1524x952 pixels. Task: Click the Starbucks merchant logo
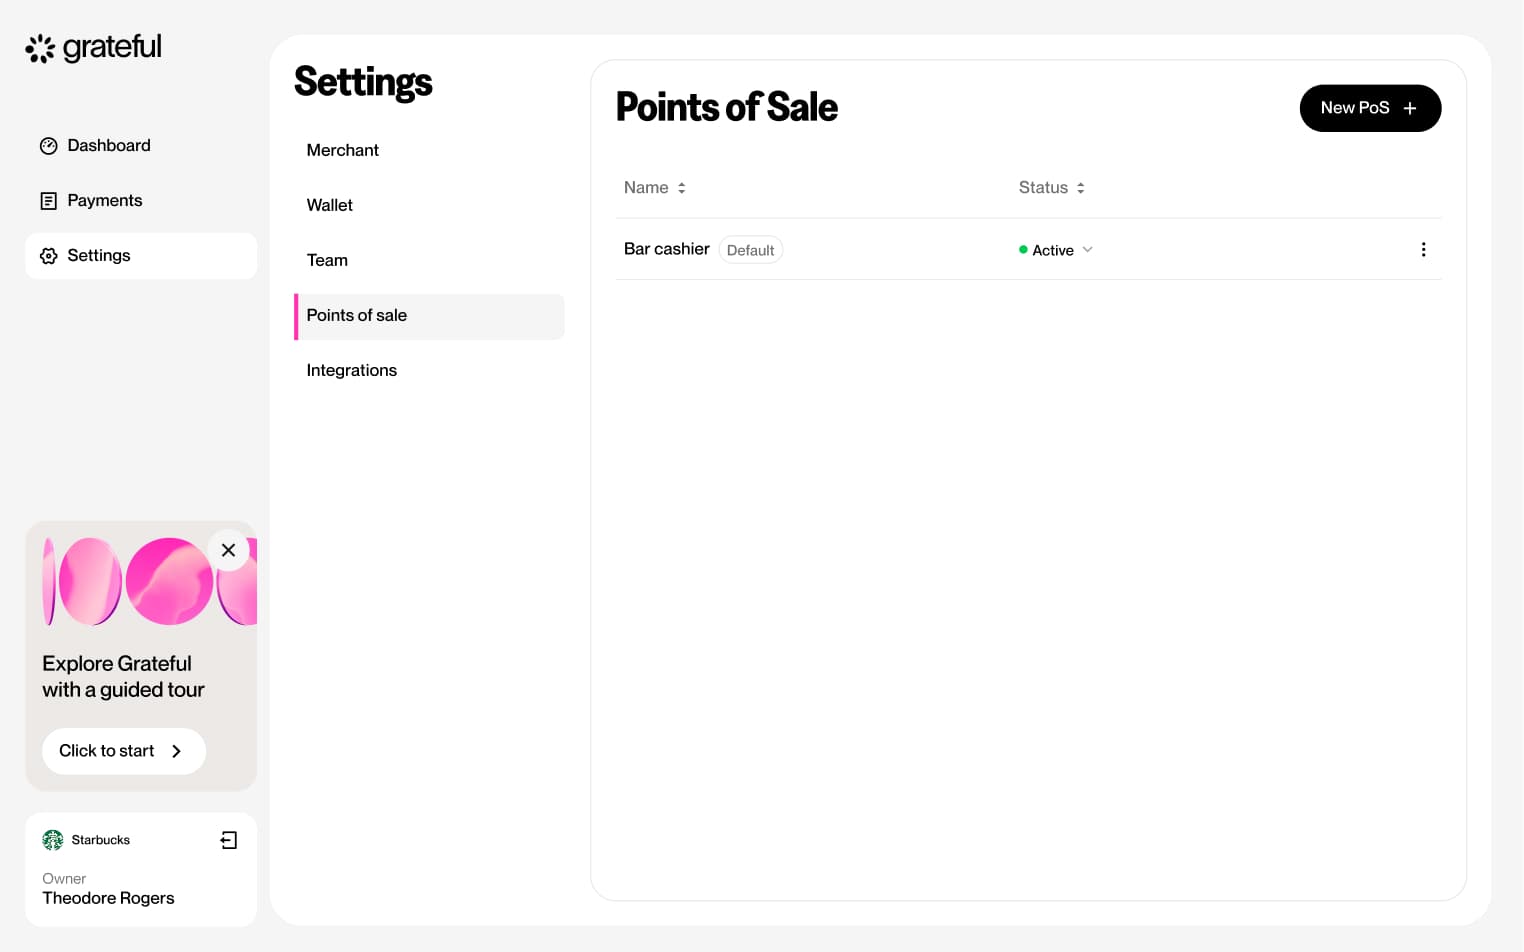click(53, 840)
